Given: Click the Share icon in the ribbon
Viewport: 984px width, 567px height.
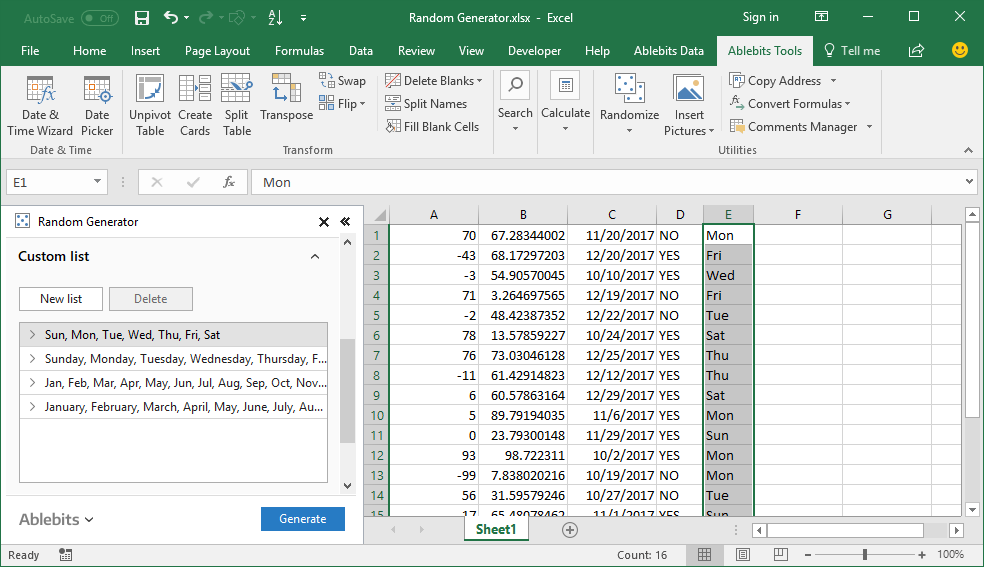Looking at the screenshot, I should pos(916,50).
